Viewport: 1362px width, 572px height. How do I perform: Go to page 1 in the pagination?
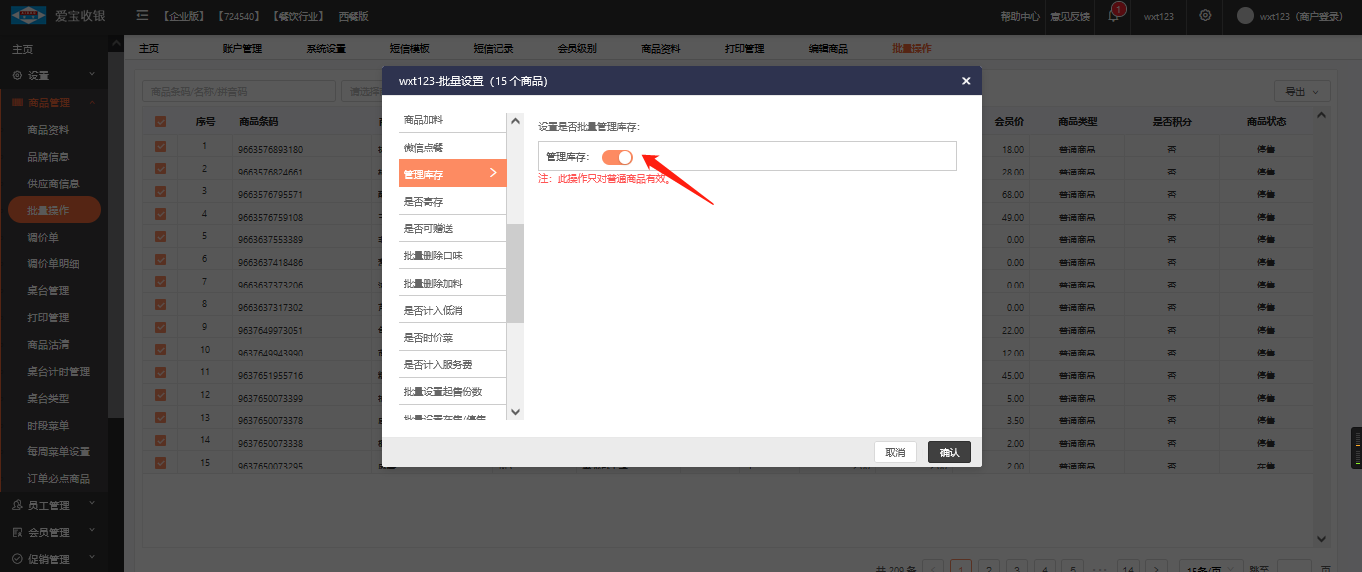961,567
